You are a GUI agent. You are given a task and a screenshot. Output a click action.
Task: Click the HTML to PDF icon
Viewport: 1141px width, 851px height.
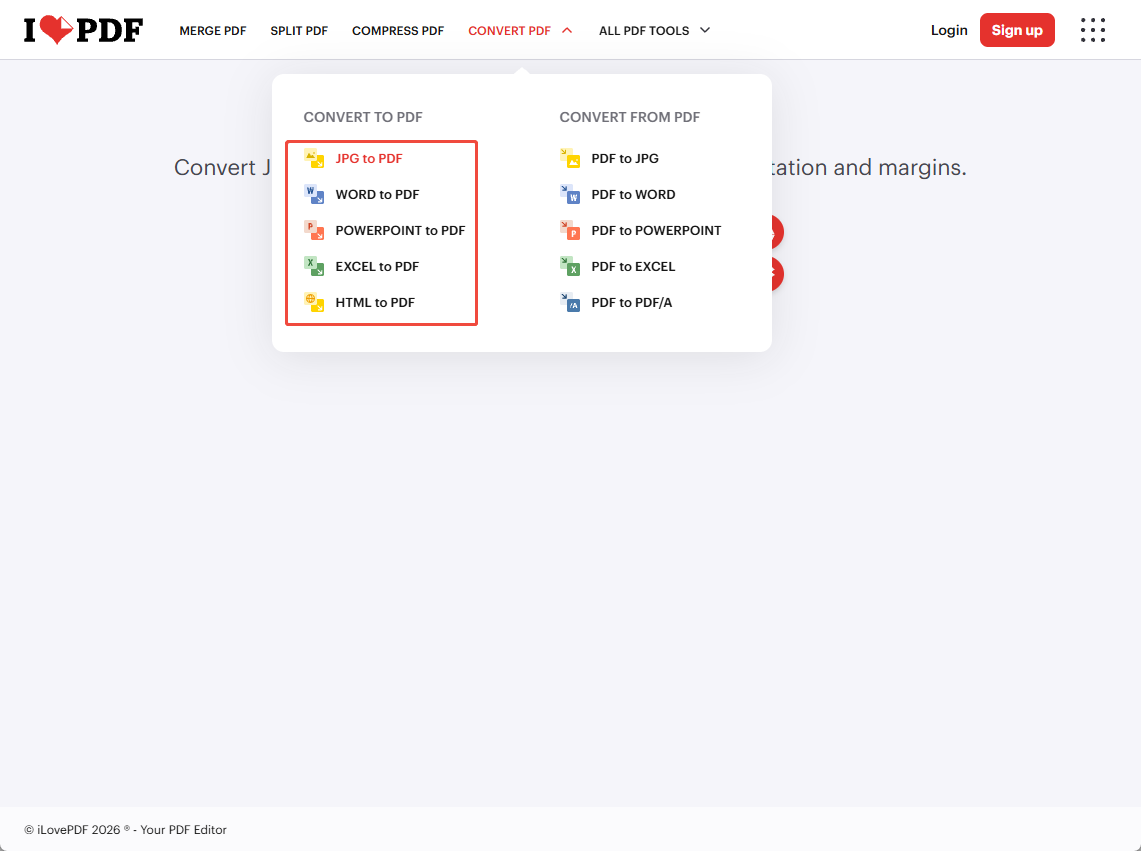[314, 302]
